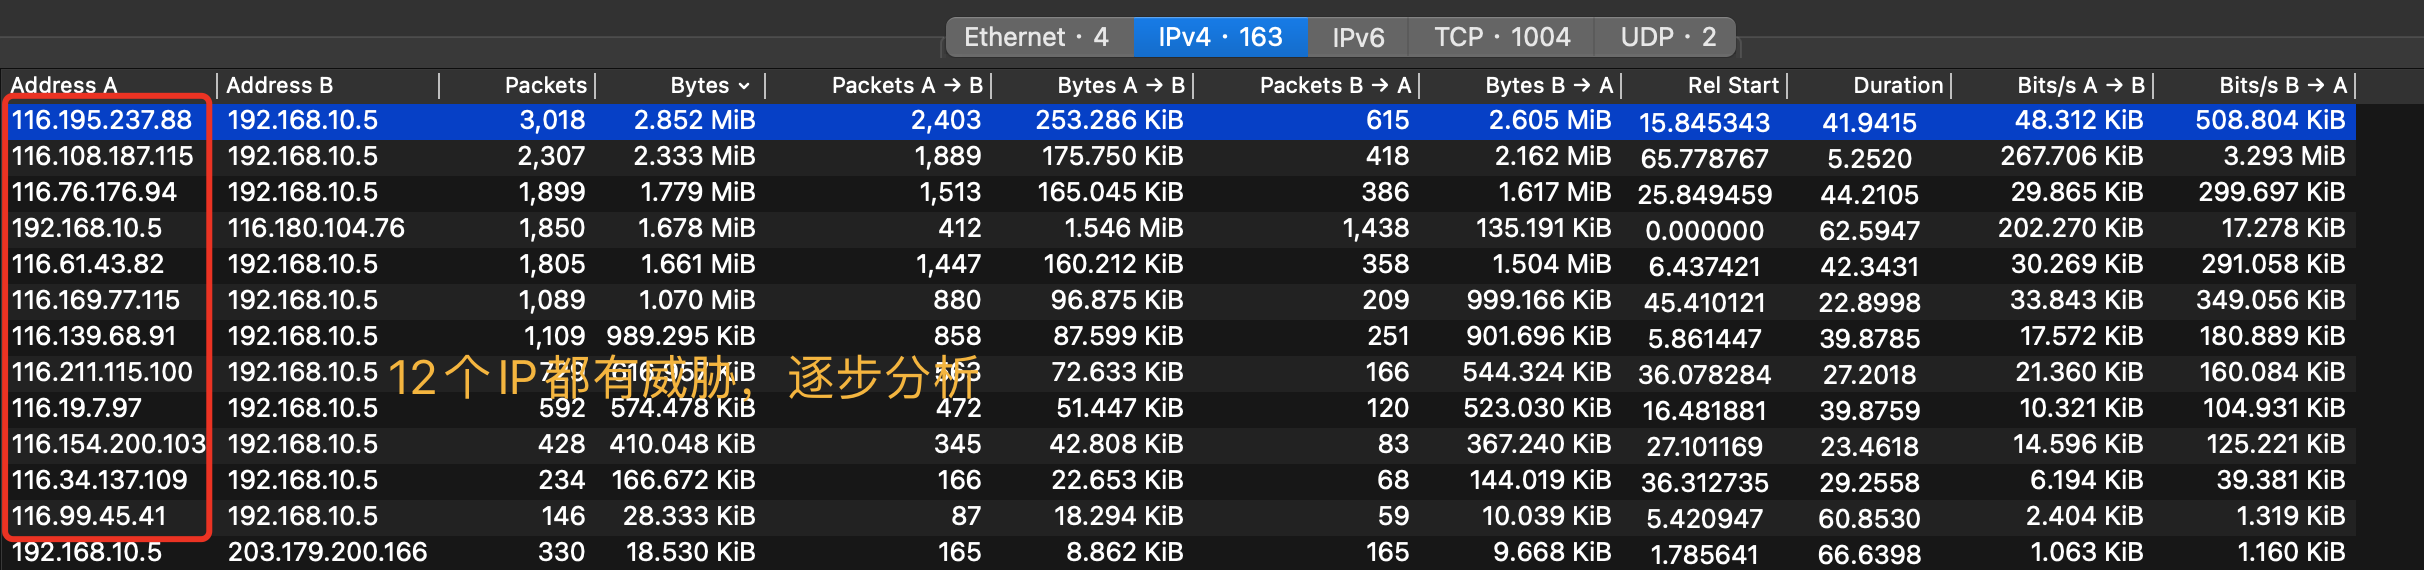Open the IPv6 tab

[x=1357, y=37]
